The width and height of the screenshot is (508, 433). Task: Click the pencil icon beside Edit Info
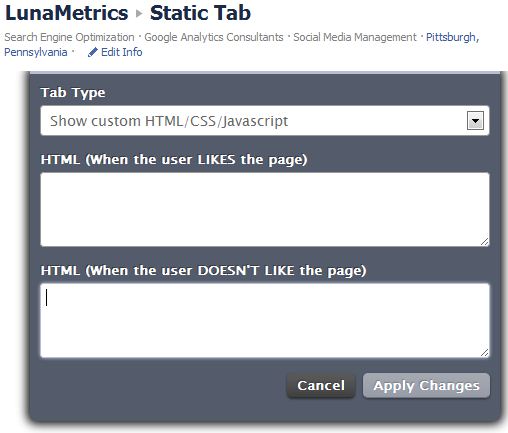click(92, 52)
